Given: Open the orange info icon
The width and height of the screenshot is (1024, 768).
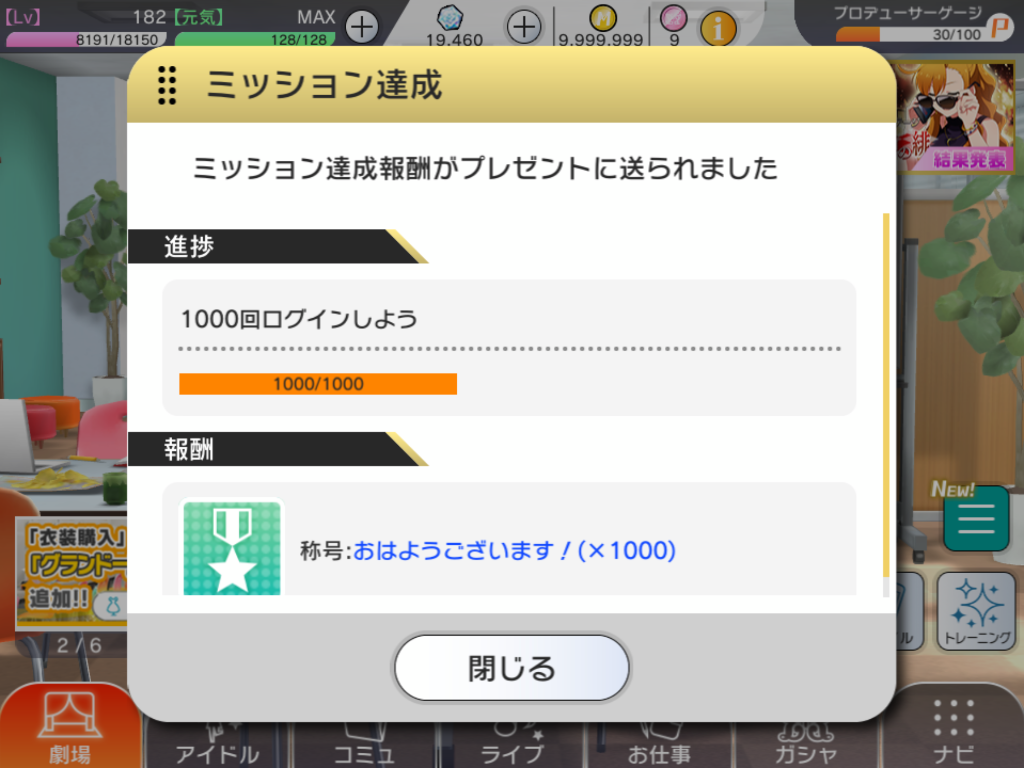Looking at the screenshot, I should (718, 28).
